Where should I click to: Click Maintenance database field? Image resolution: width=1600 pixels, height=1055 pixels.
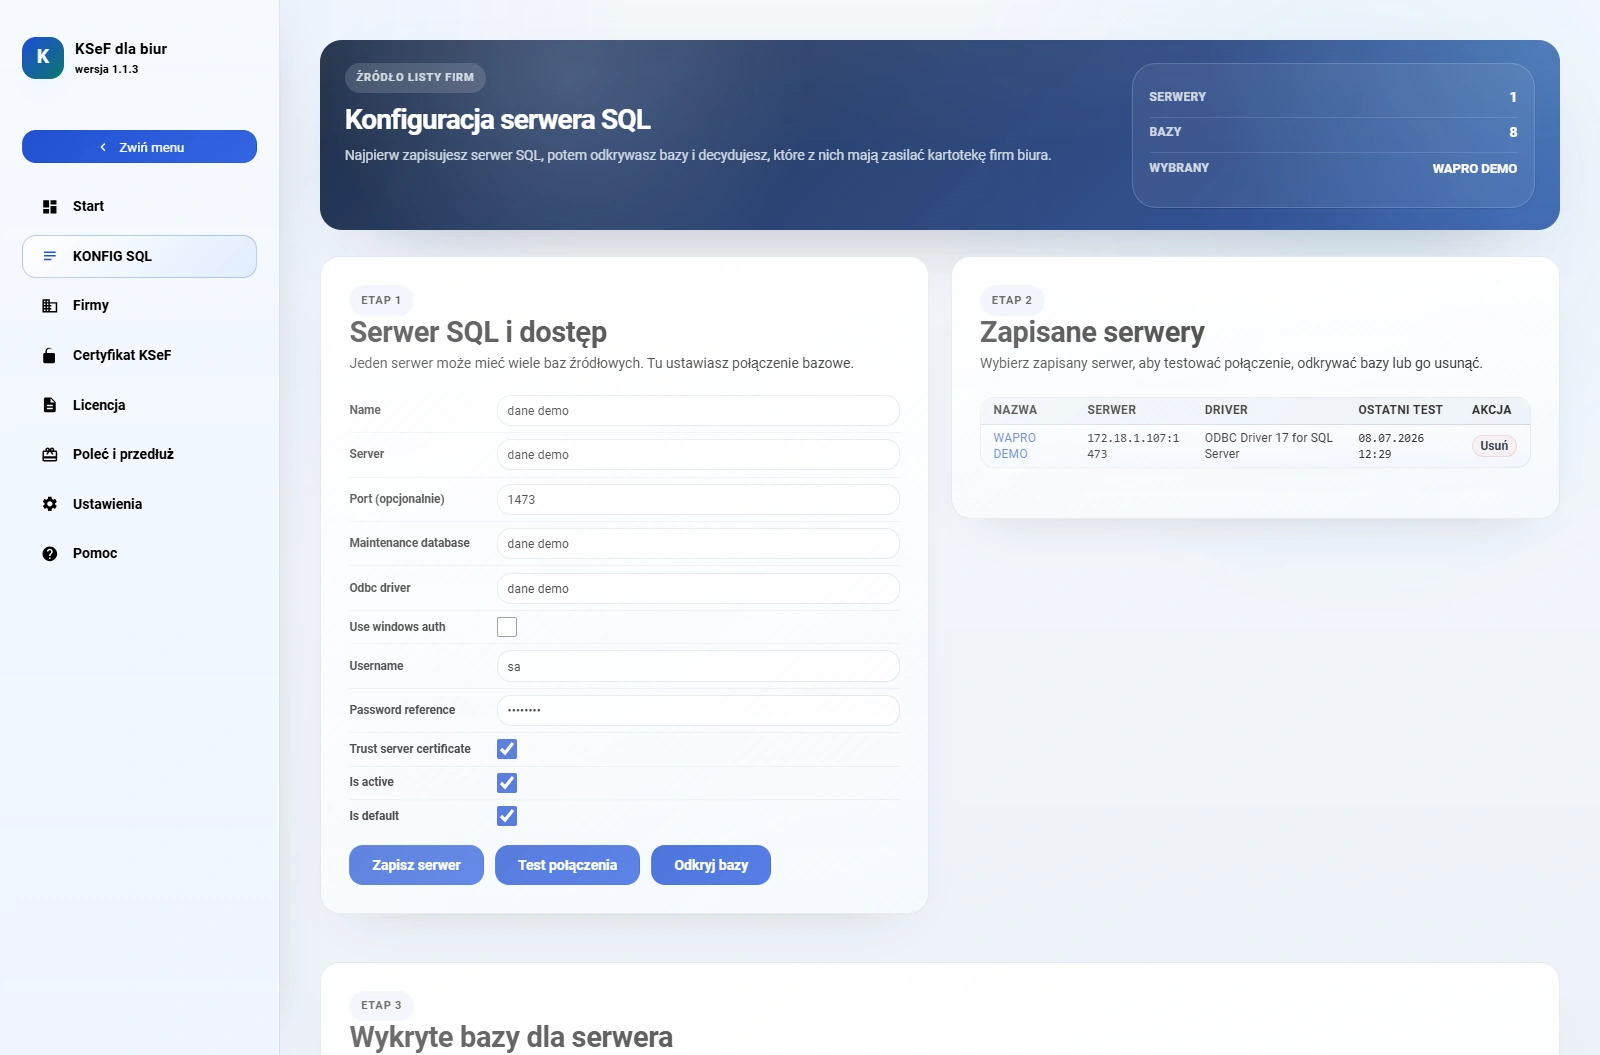click(x=698, y=544)
